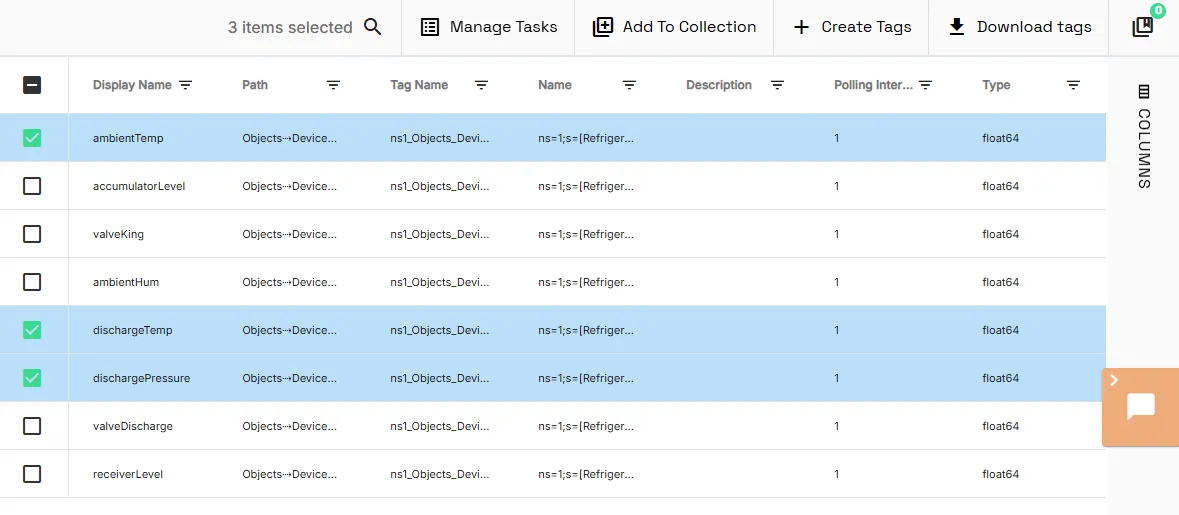The image size is (1179, 515).
Task: Open the Description column filter icon
Action: (x=777, y=85)
